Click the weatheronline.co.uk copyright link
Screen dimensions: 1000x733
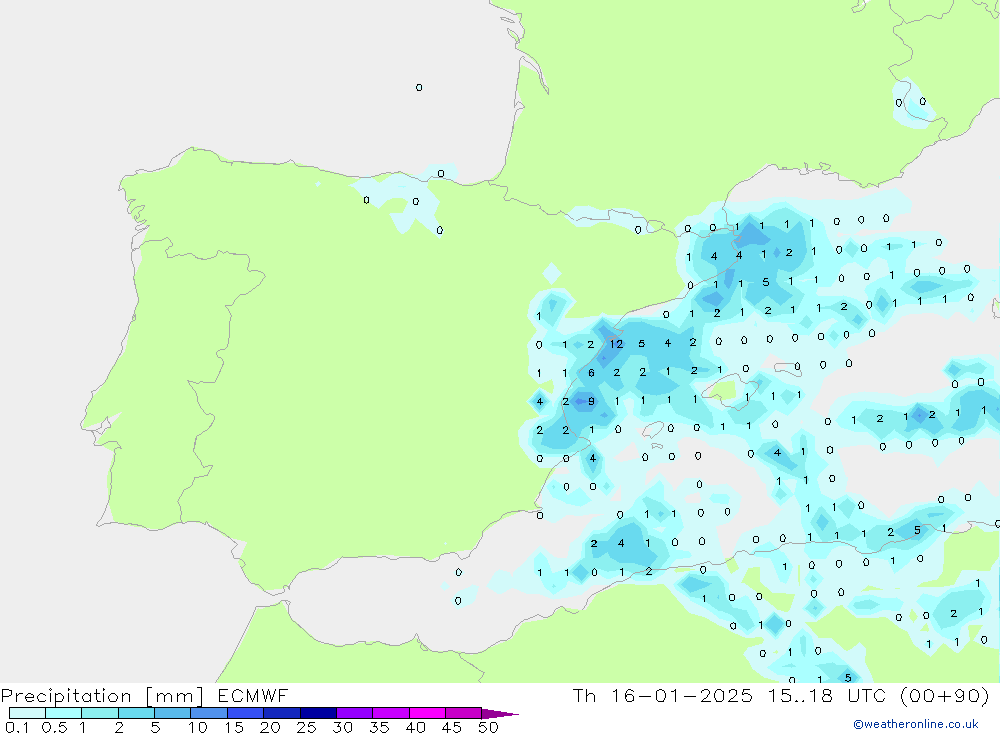pyautogui.click(x=915, y=724)
